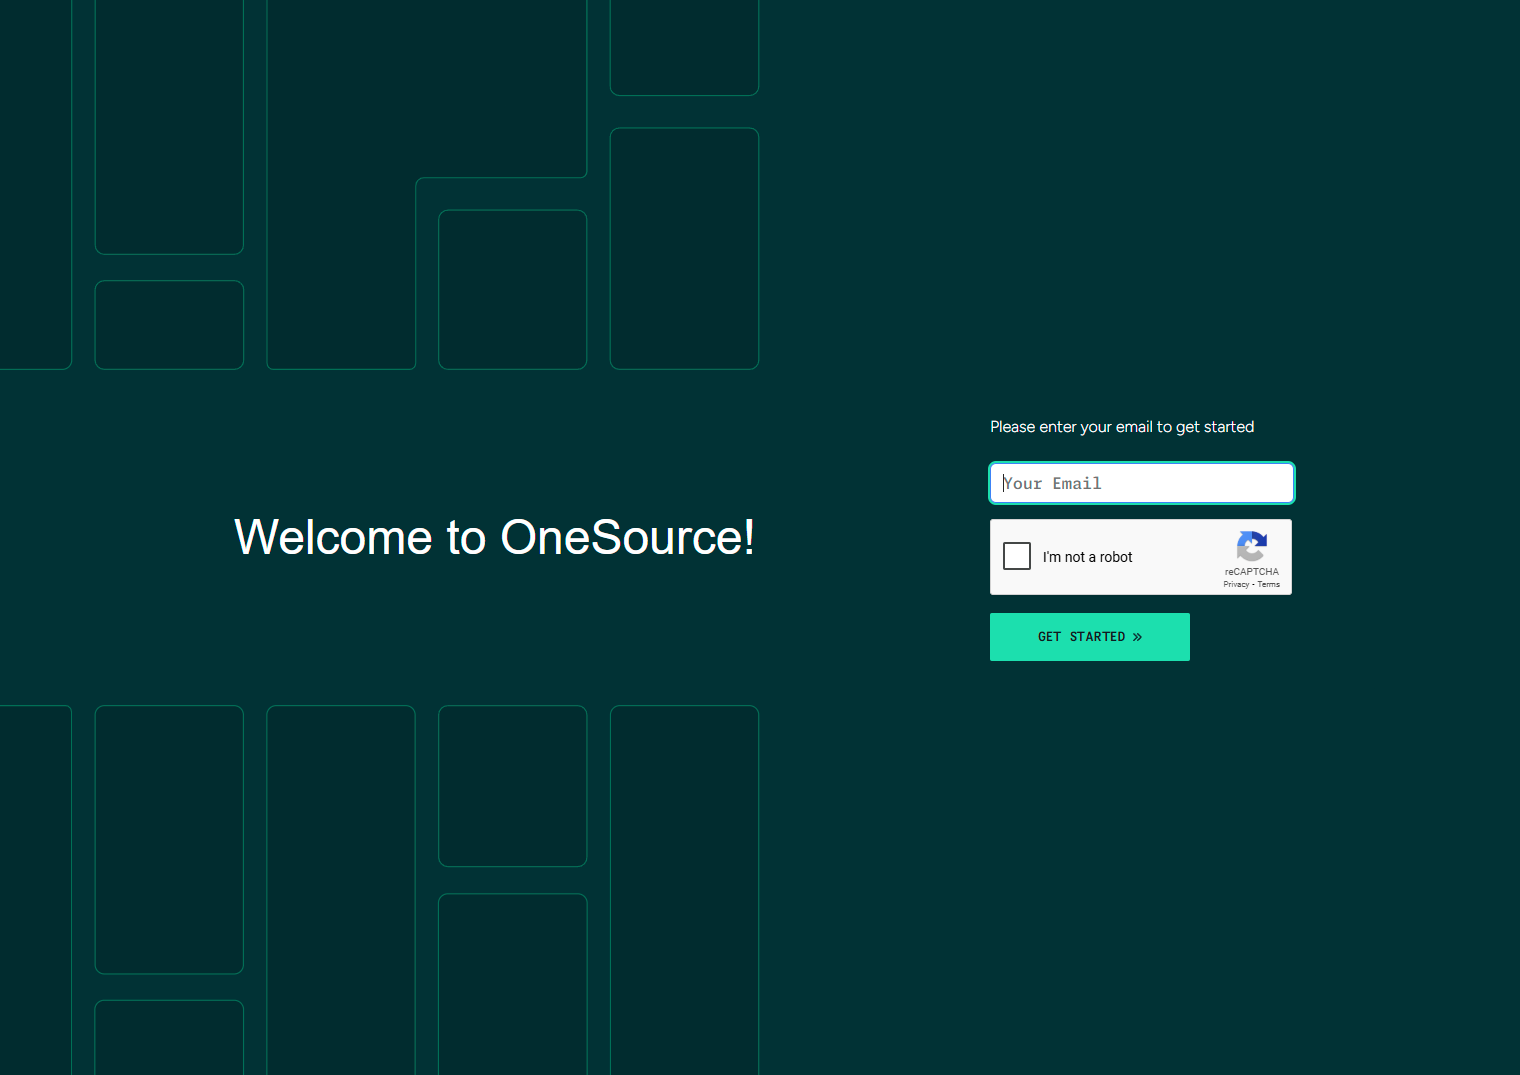Click the Welcome to OneSource! heading
Viewport: 1520px width, 1075px height.
coord(494,537)
